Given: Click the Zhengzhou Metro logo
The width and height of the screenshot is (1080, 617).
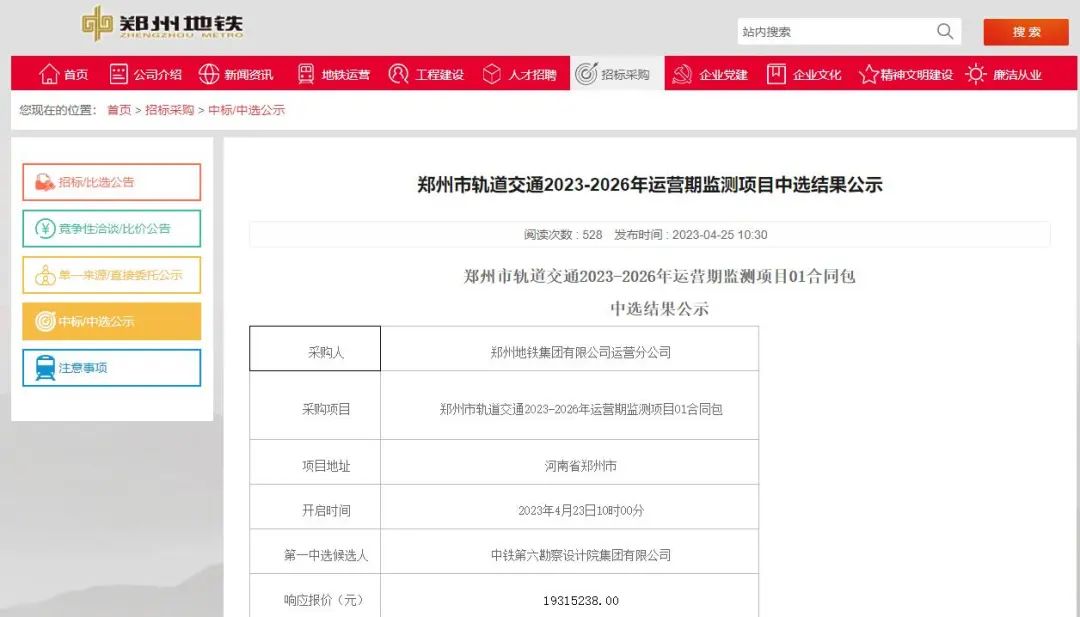Looking at the screenshot, I should [163, 23].
